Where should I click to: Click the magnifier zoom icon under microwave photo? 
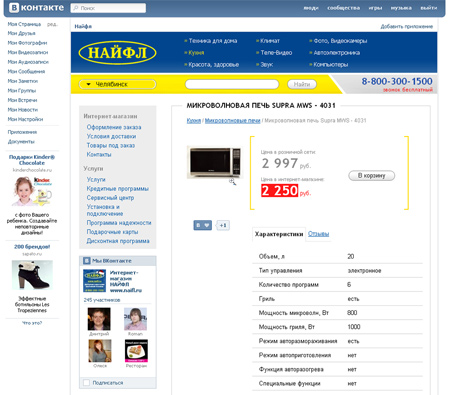click(x=232, y=182)
